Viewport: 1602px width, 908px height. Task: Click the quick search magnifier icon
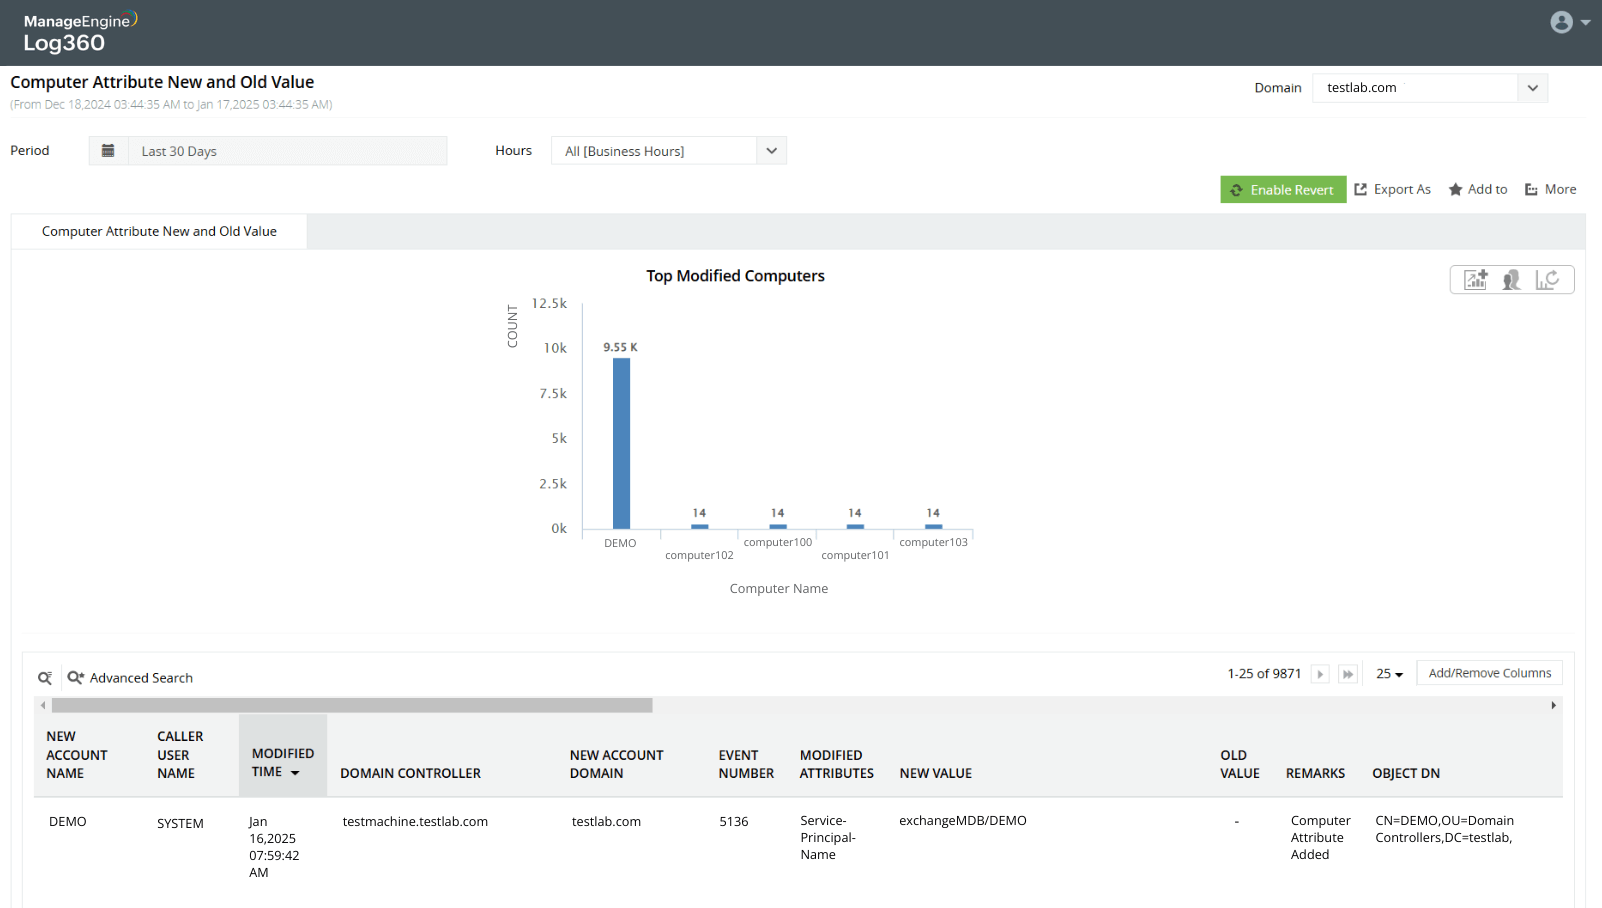(x=45, y=678)
